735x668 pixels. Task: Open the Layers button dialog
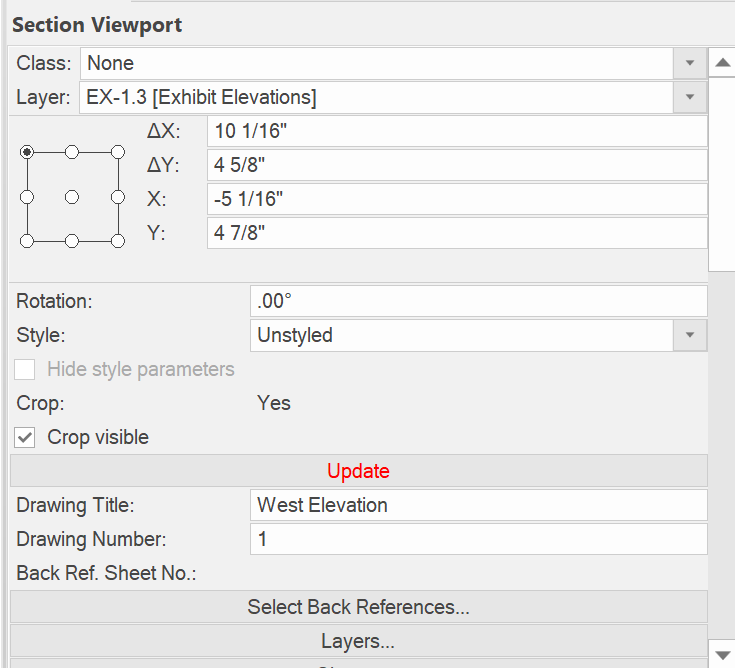click(358, 641)
